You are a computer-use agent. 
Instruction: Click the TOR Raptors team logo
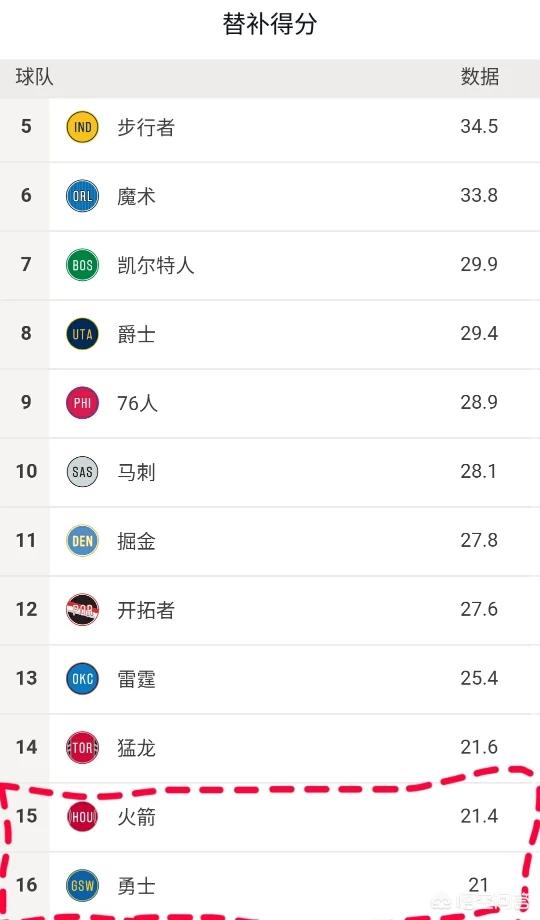coord(82,748)
